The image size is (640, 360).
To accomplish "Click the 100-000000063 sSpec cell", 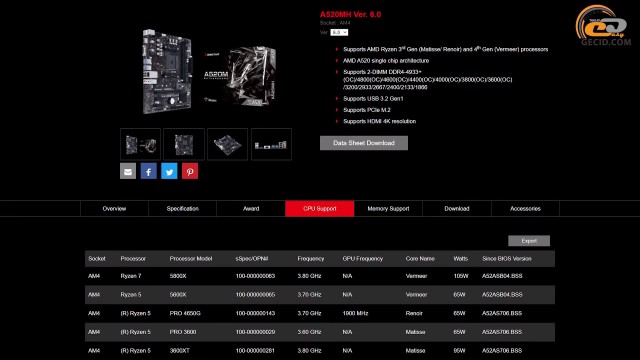I will coord(255,276).
